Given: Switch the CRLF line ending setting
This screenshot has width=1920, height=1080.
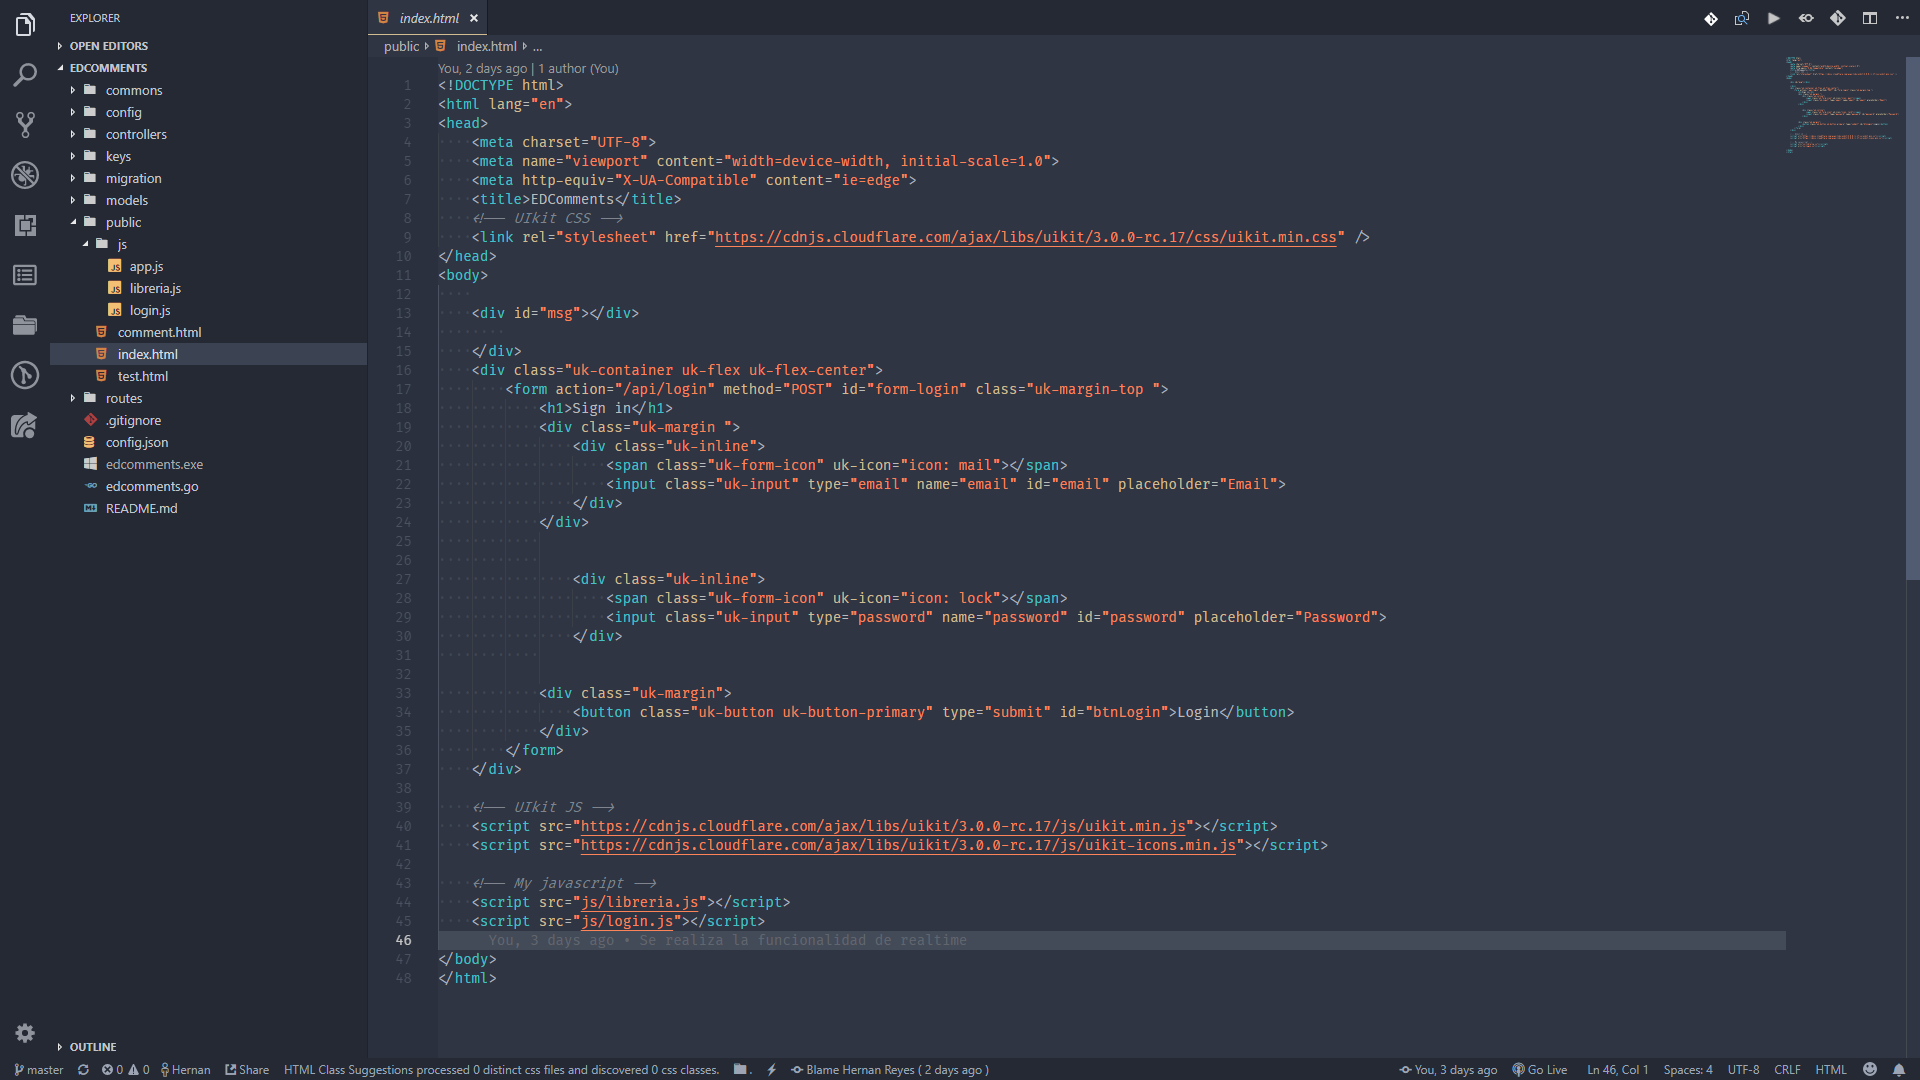Looking at the screenshot, I should point(1787,1069).
